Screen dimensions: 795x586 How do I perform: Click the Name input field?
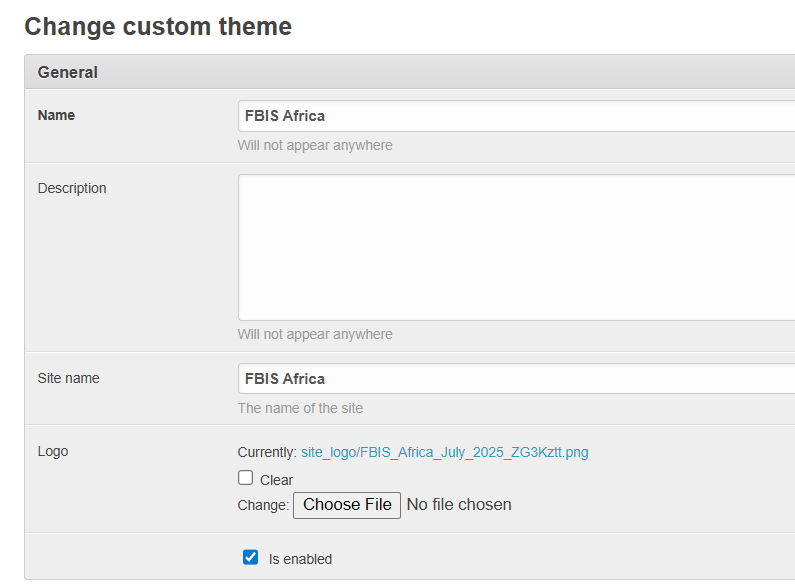click(x=515, y=116)
